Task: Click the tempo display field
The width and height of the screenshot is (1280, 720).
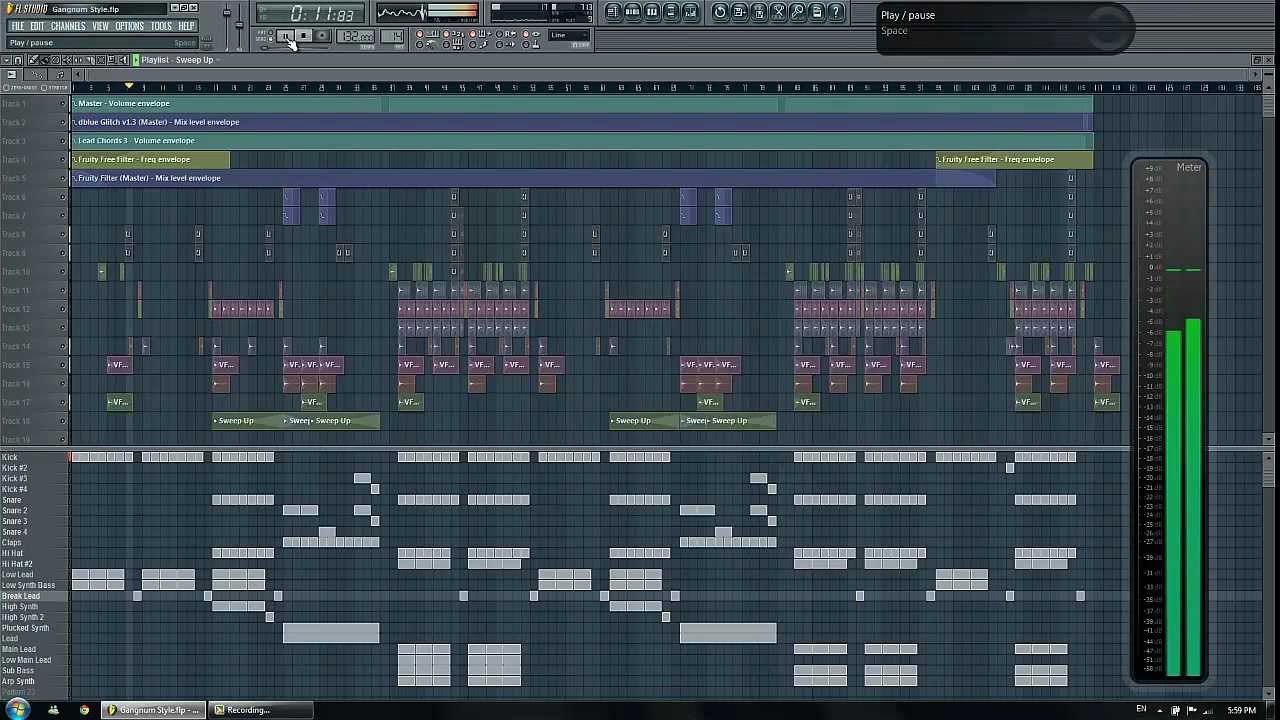Action: coord(355,37)
